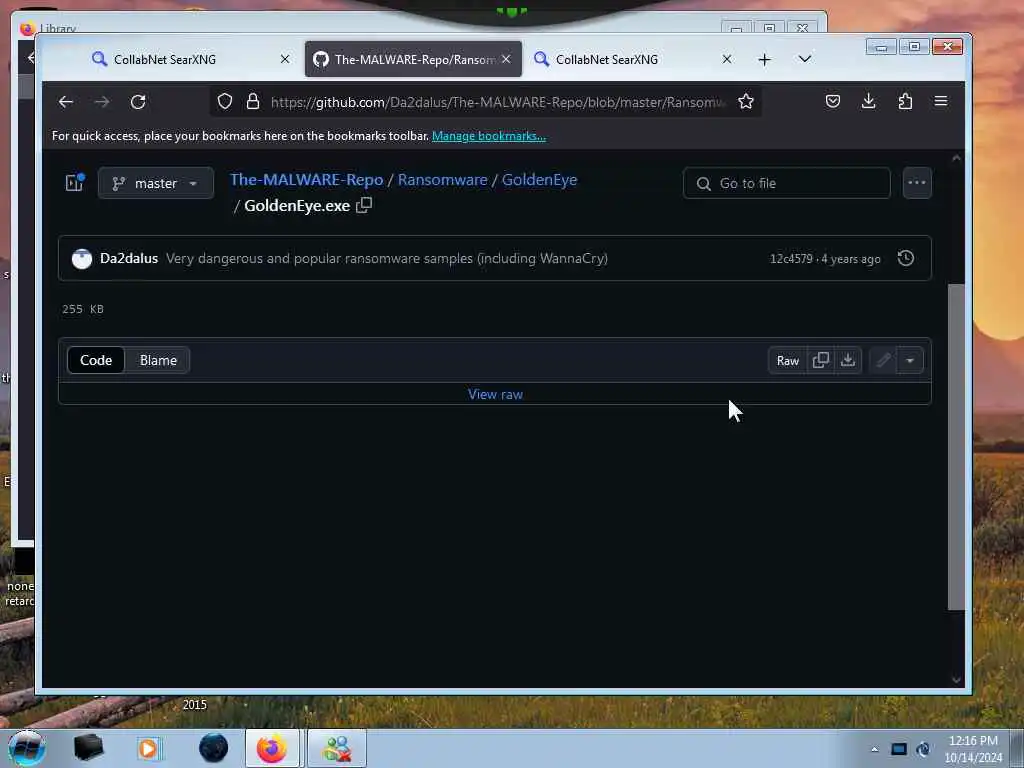
Task: Download raw file icon beside Raw
Action: click(x=848, y=360)
